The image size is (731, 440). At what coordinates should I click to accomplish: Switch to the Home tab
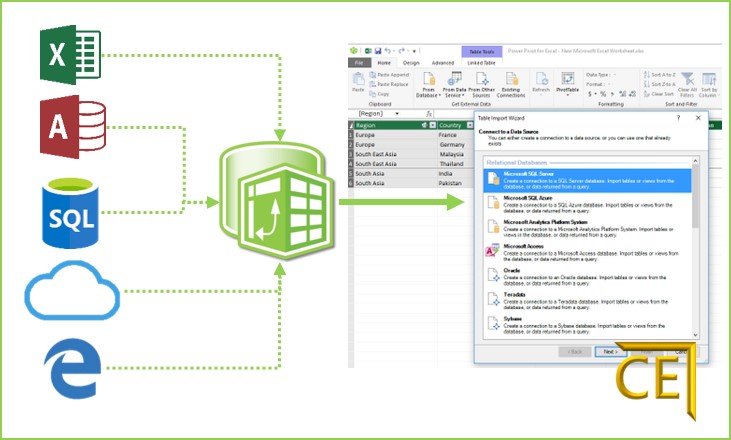[x=384, y=63]
